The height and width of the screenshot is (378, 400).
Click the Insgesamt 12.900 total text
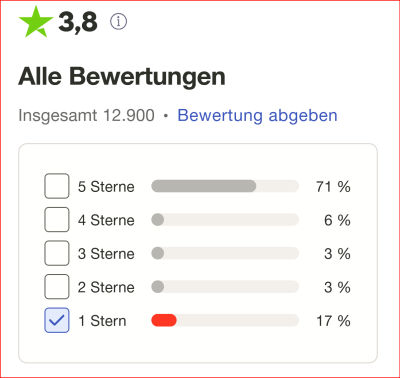click(86, 116)
